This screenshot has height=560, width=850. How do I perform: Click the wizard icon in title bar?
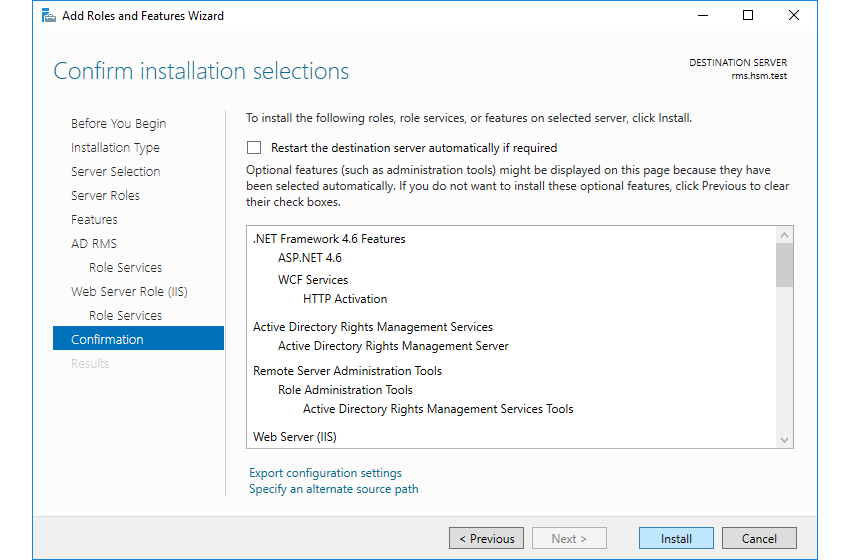(49, 16)
